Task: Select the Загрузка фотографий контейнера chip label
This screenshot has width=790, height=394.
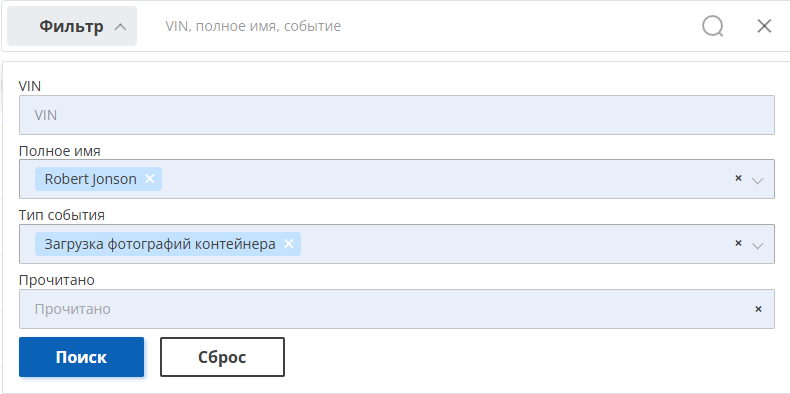Action: pyautogui.click(x=160, y=244)
